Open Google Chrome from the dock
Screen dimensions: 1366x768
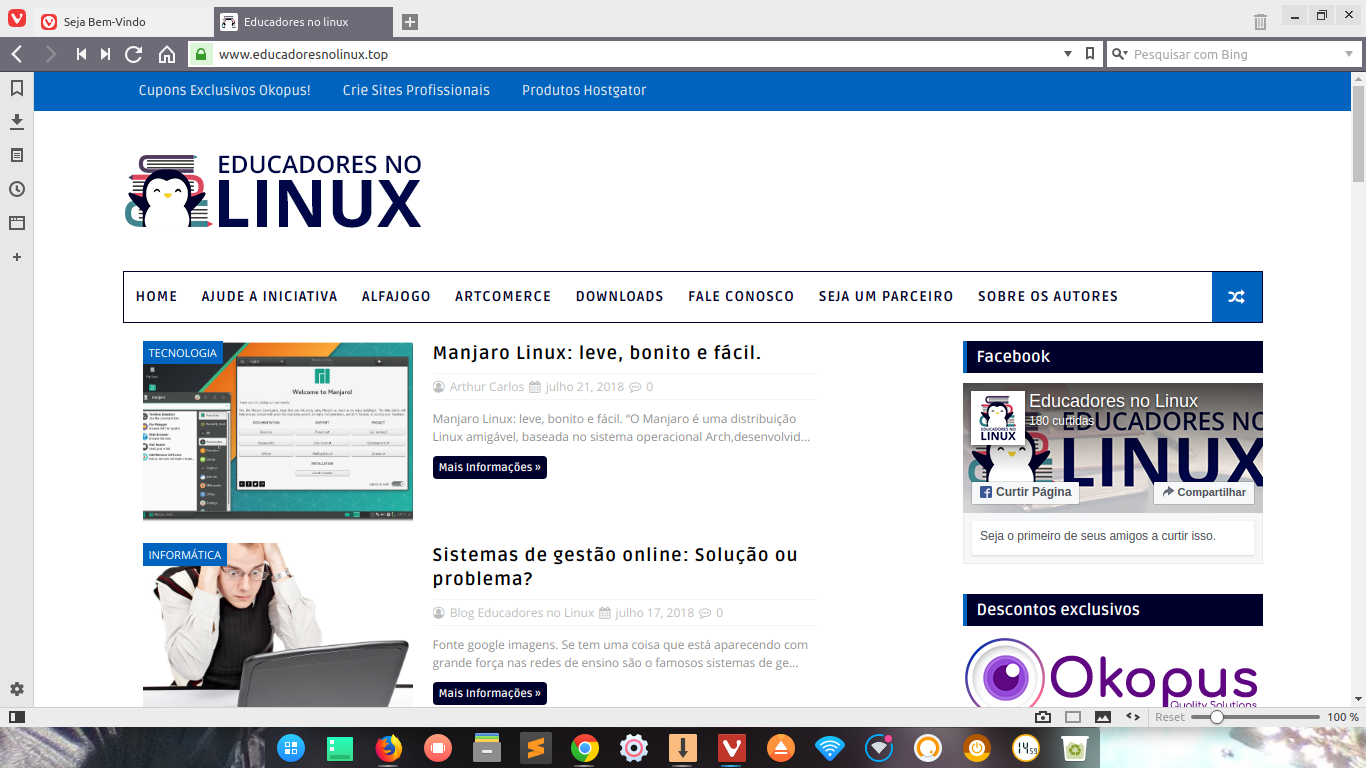click(x=585, y=748)
